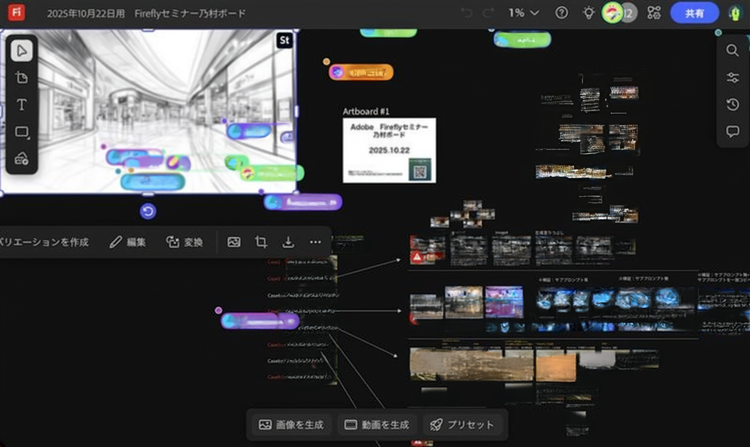Select the artboard tool in left toolbar
750x447 pixels.
(x=22, y=77)
